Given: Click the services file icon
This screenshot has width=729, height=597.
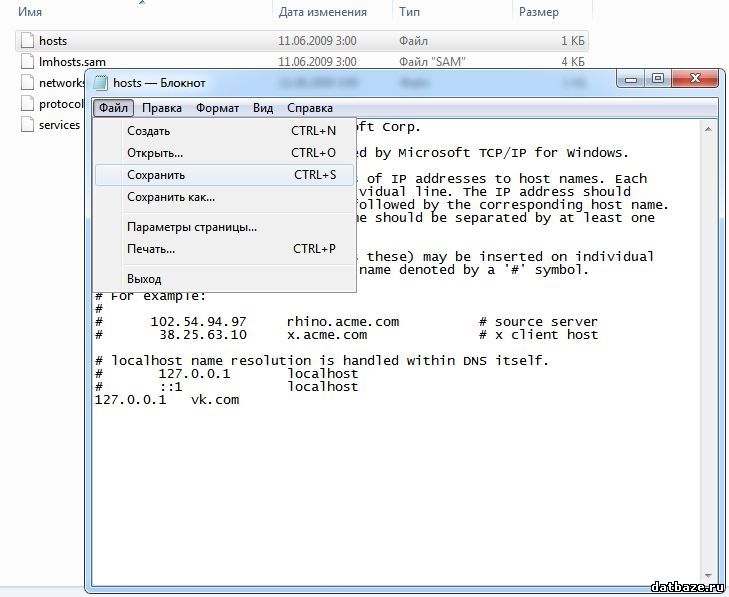Looking at the screenshot, I should point(27,125).
